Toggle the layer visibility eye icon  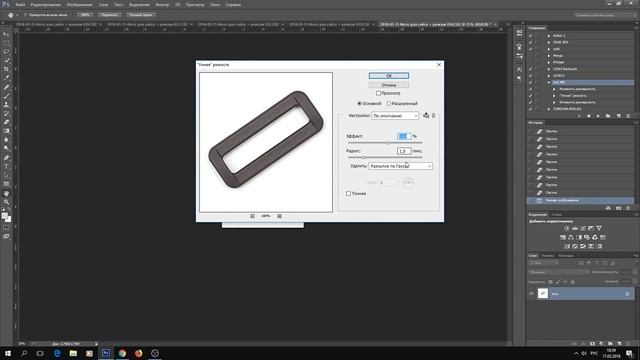(x=531, y=293)
